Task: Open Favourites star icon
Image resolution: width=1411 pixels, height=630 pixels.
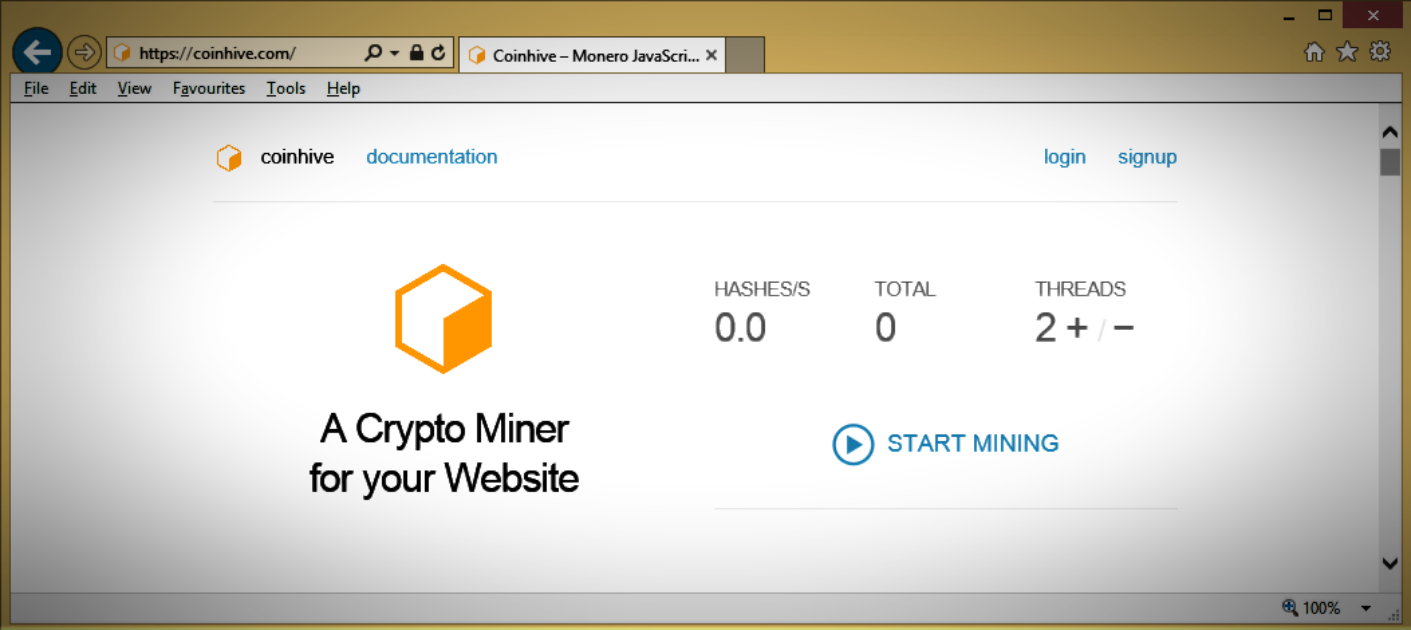Action: click(1347, 52)
